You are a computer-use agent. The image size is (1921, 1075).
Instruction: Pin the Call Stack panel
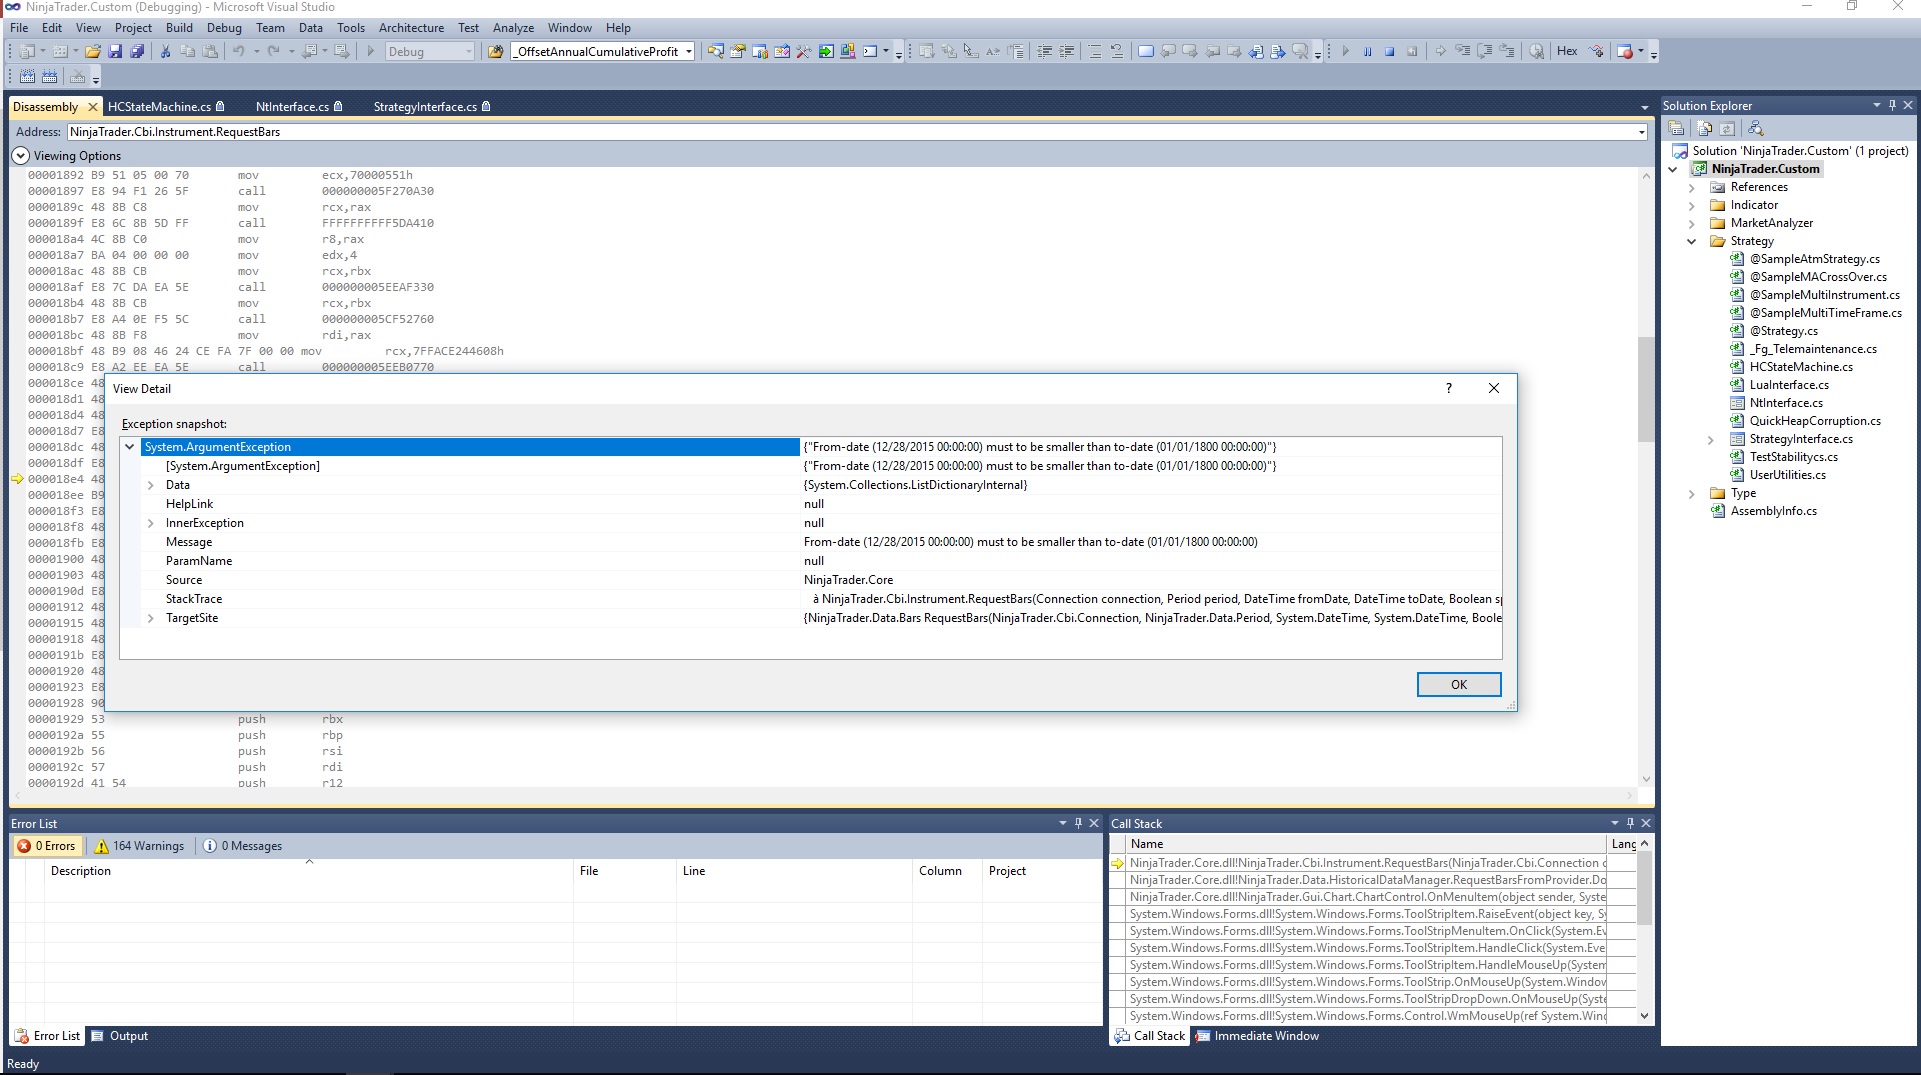(1630, 823)
